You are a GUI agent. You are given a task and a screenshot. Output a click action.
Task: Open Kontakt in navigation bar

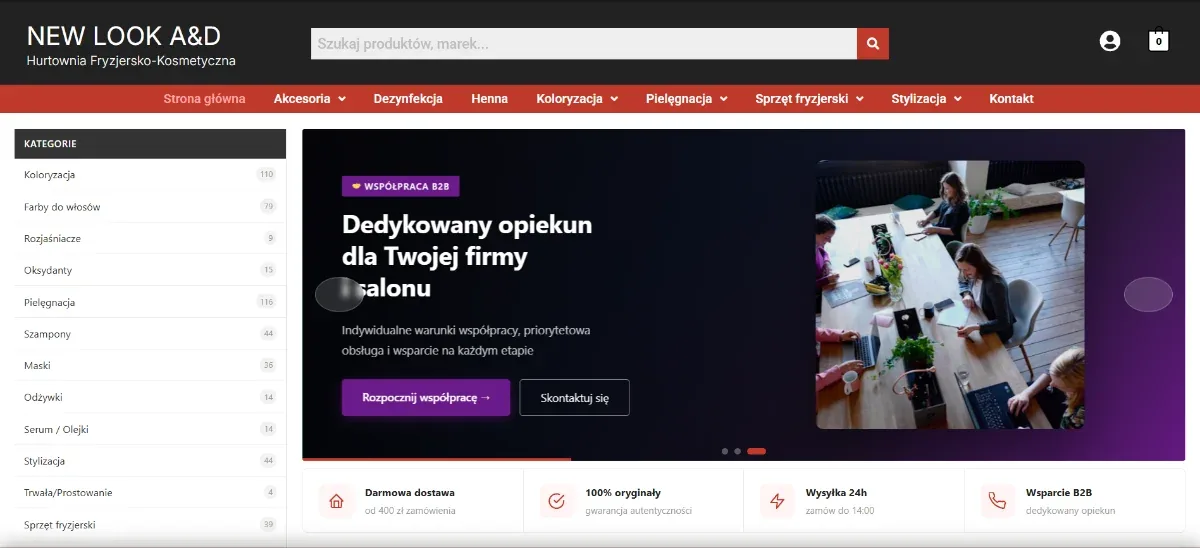1011,99
